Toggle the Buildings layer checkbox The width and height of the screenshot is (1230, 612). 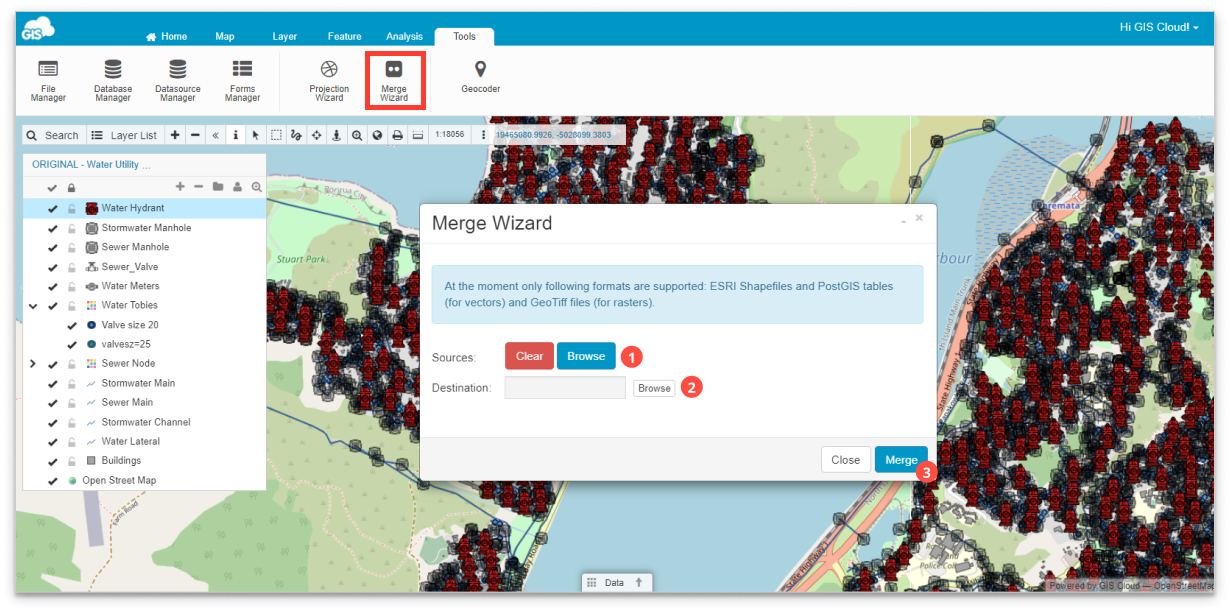[52, 460]
